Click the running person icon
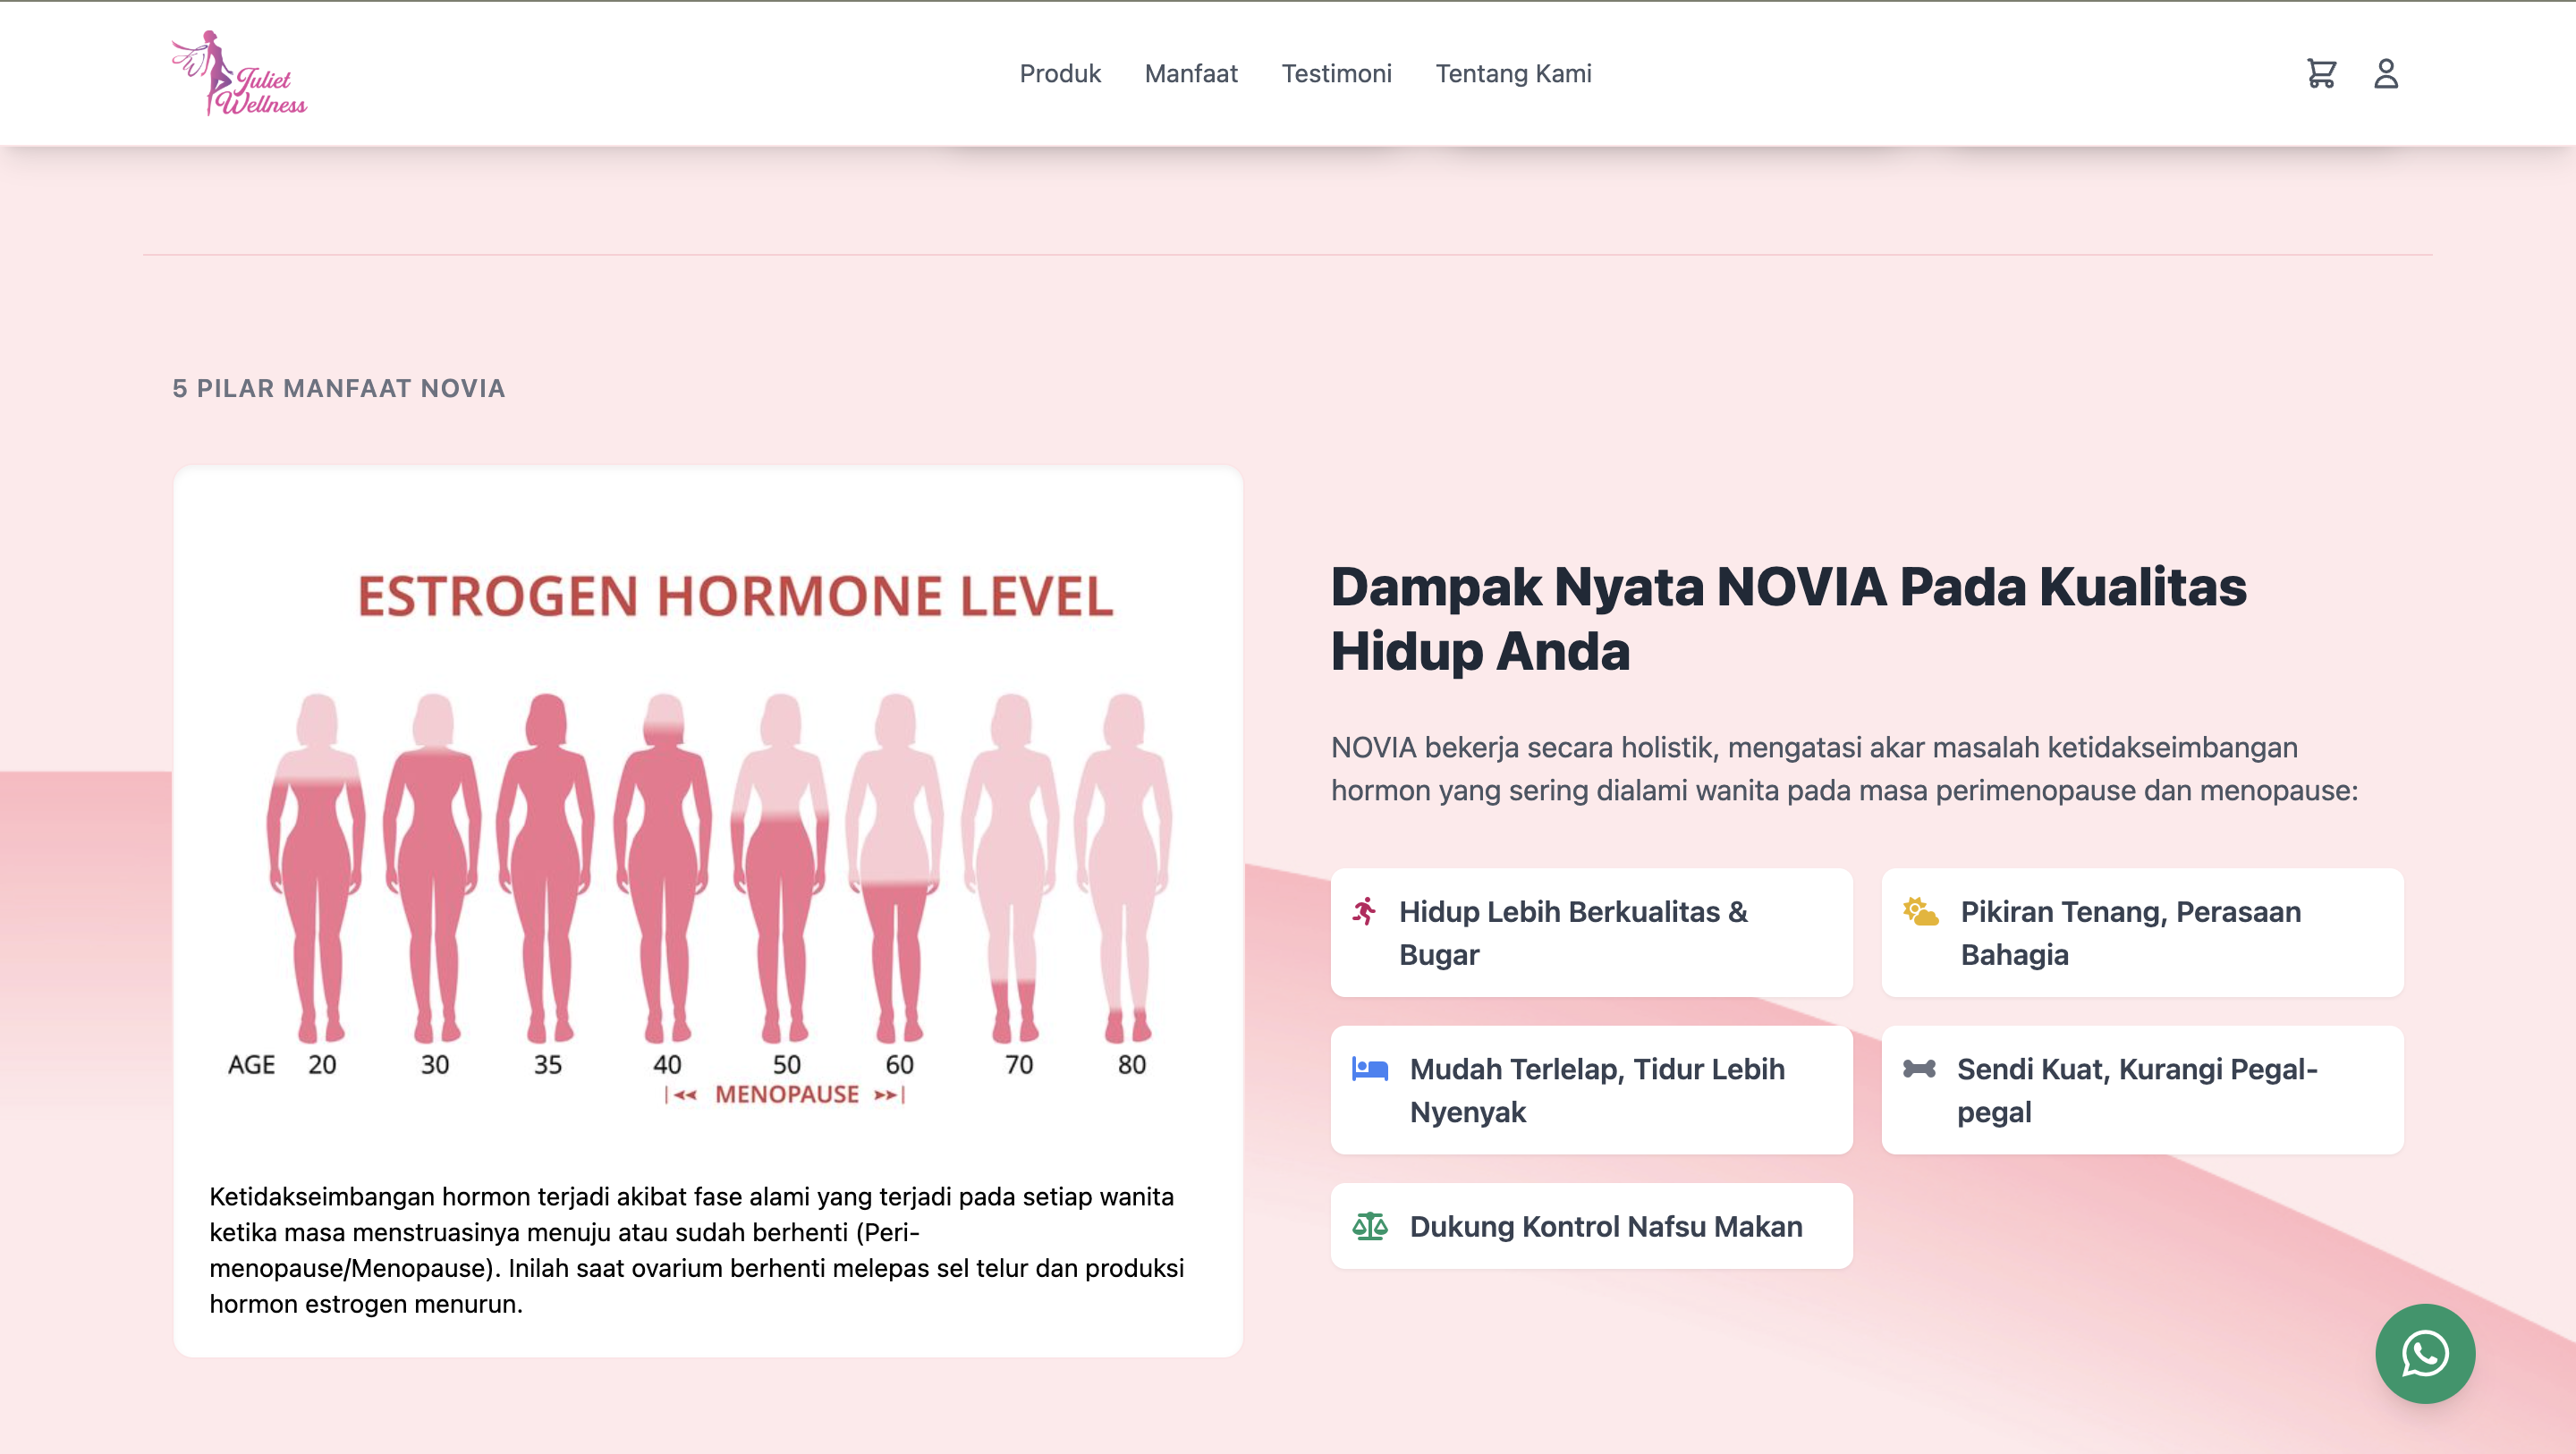 (1365, 911)
